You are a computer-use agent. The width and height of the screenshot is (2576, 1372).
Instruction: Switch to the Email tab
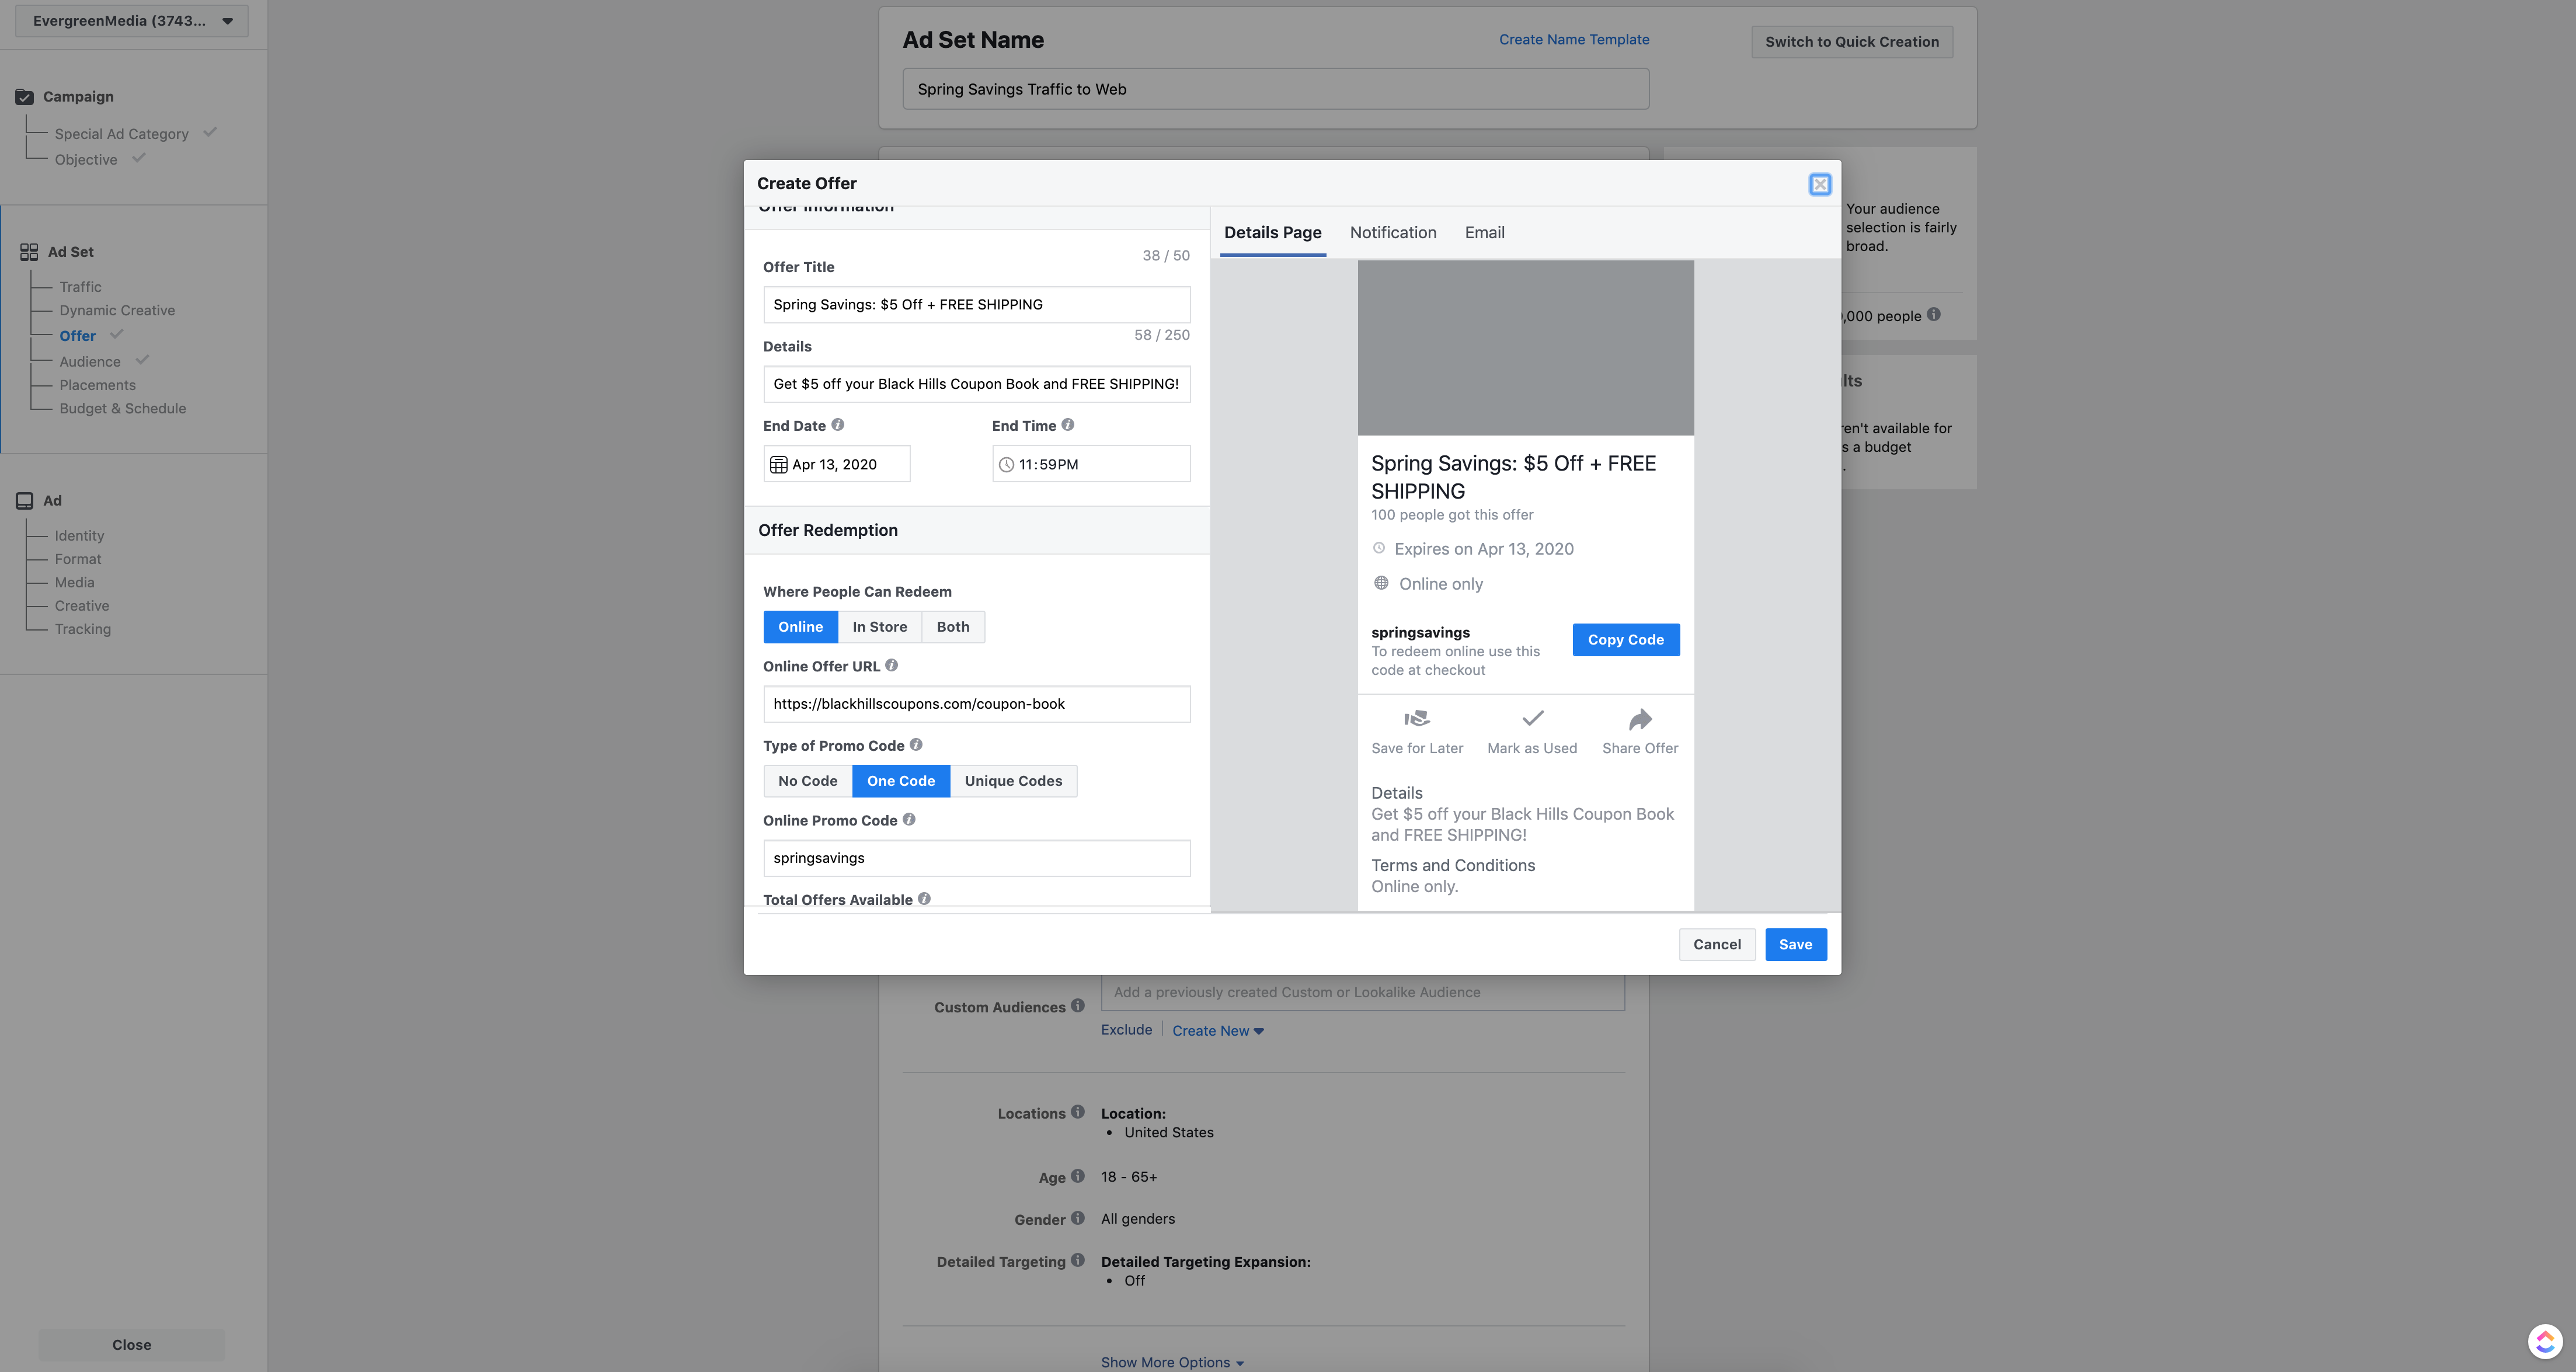(1484, 232)
